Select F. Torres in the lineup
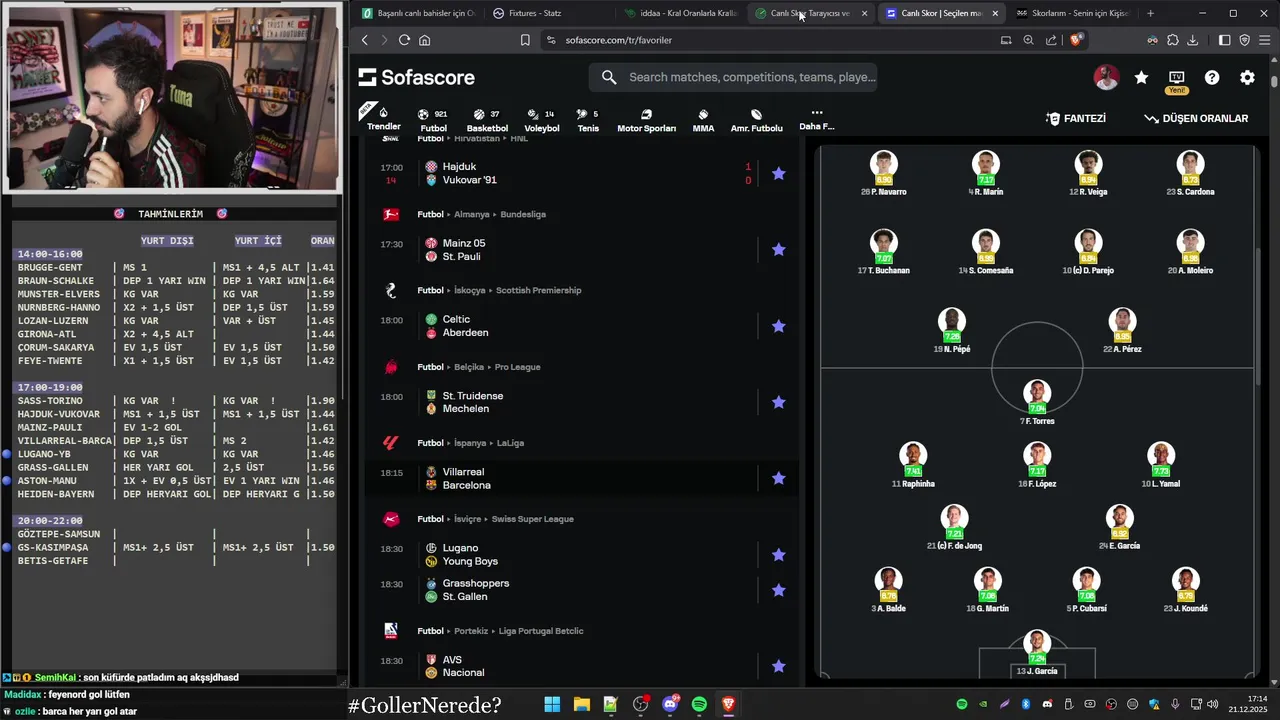 pyautogui.click(x=1037, y=403)
